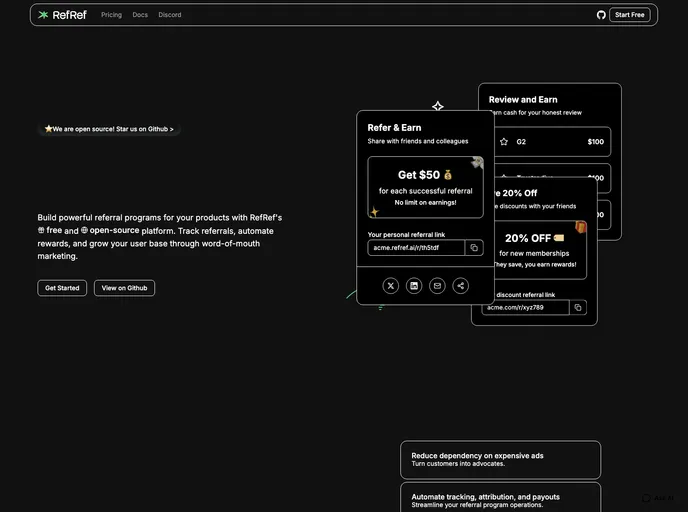Click 'Share with friends and colleagues' text
This screenshot has height=512, width=688.
[x=418, y=141]
